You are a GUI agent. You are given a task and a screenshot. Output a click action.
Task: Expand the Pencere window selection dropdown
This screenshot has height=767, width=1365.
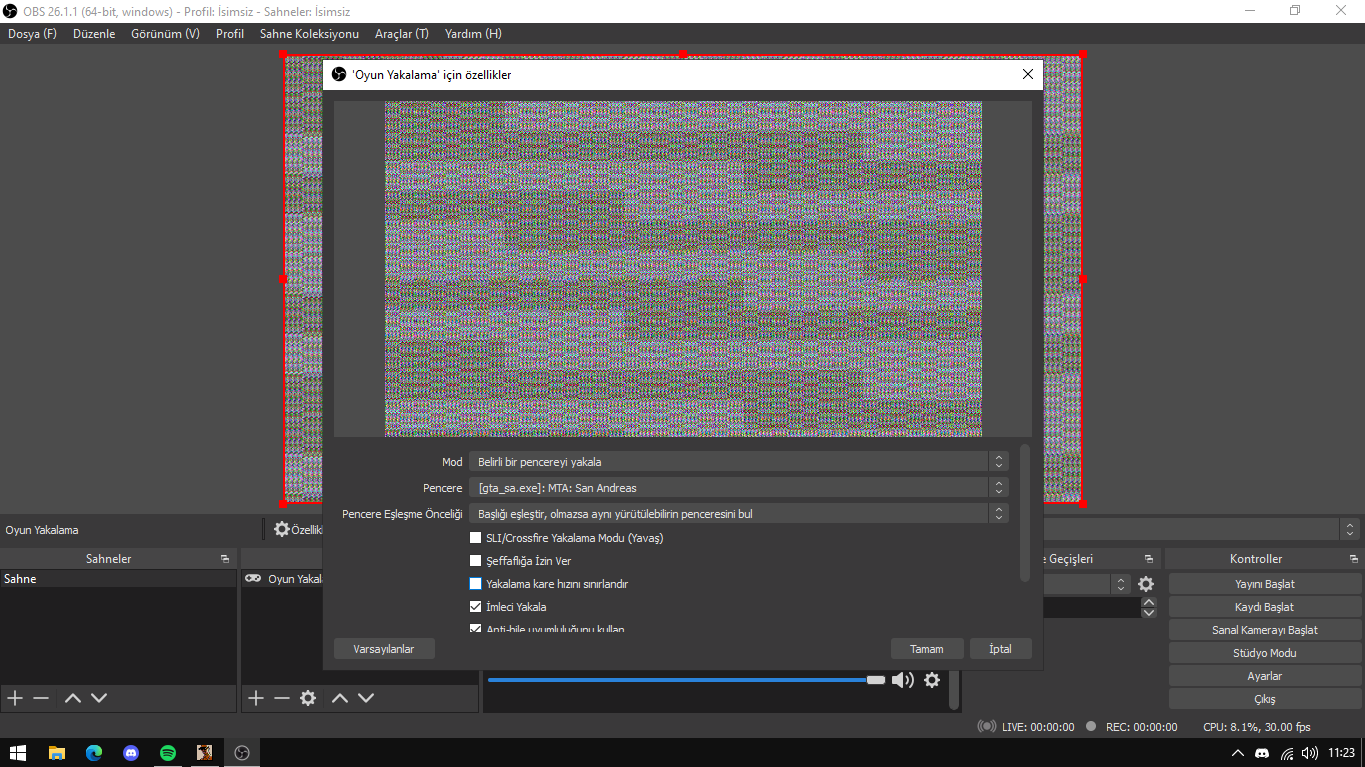tap(738, 488)
